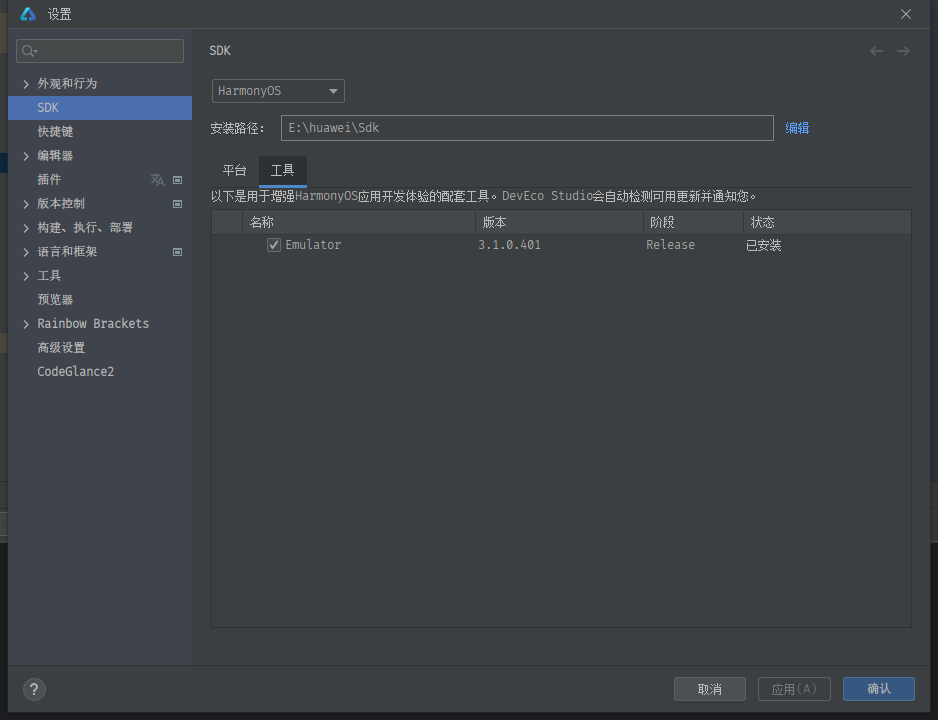Sort by the 名称 column header

click(x=359, y=222)
